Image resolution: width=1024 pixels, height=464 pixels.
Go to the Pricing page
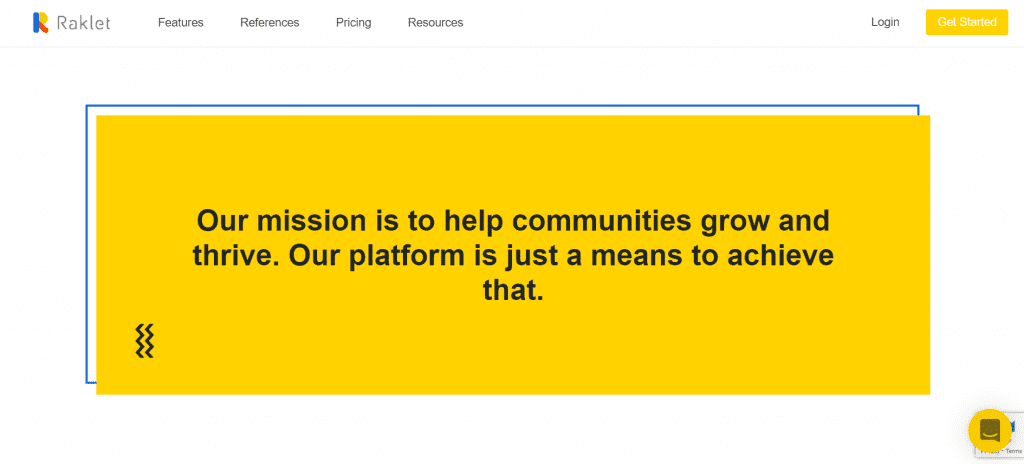point(353,22)
